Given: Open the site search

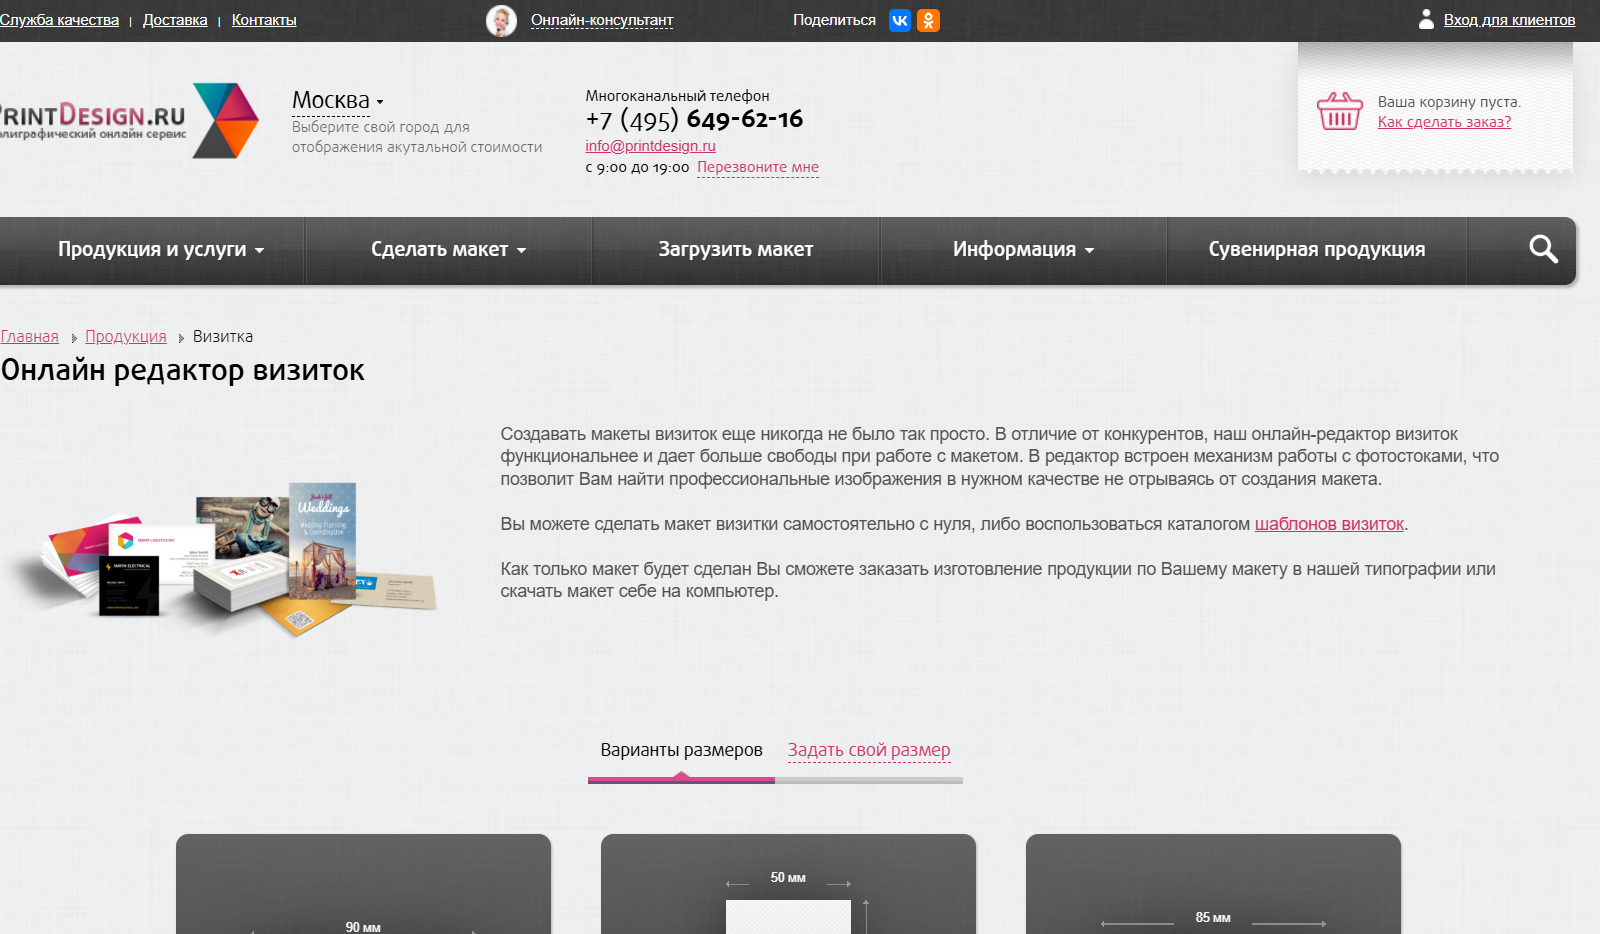Looking at the screenshot, I should pyautogui.click(x=1545, y=250).
